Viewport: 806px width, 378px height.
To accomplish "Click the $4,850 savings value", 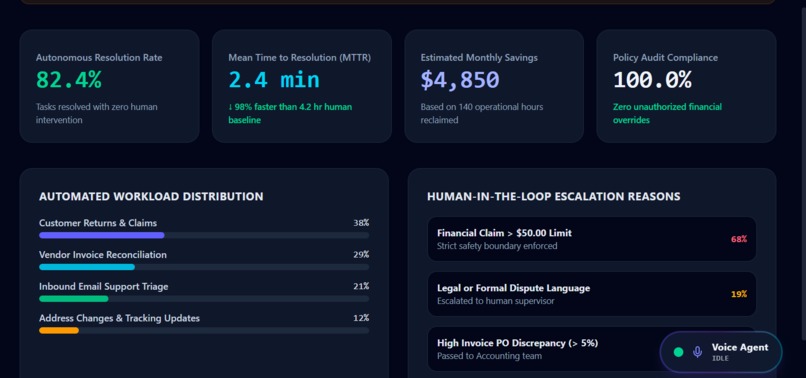I will [460, 80].
